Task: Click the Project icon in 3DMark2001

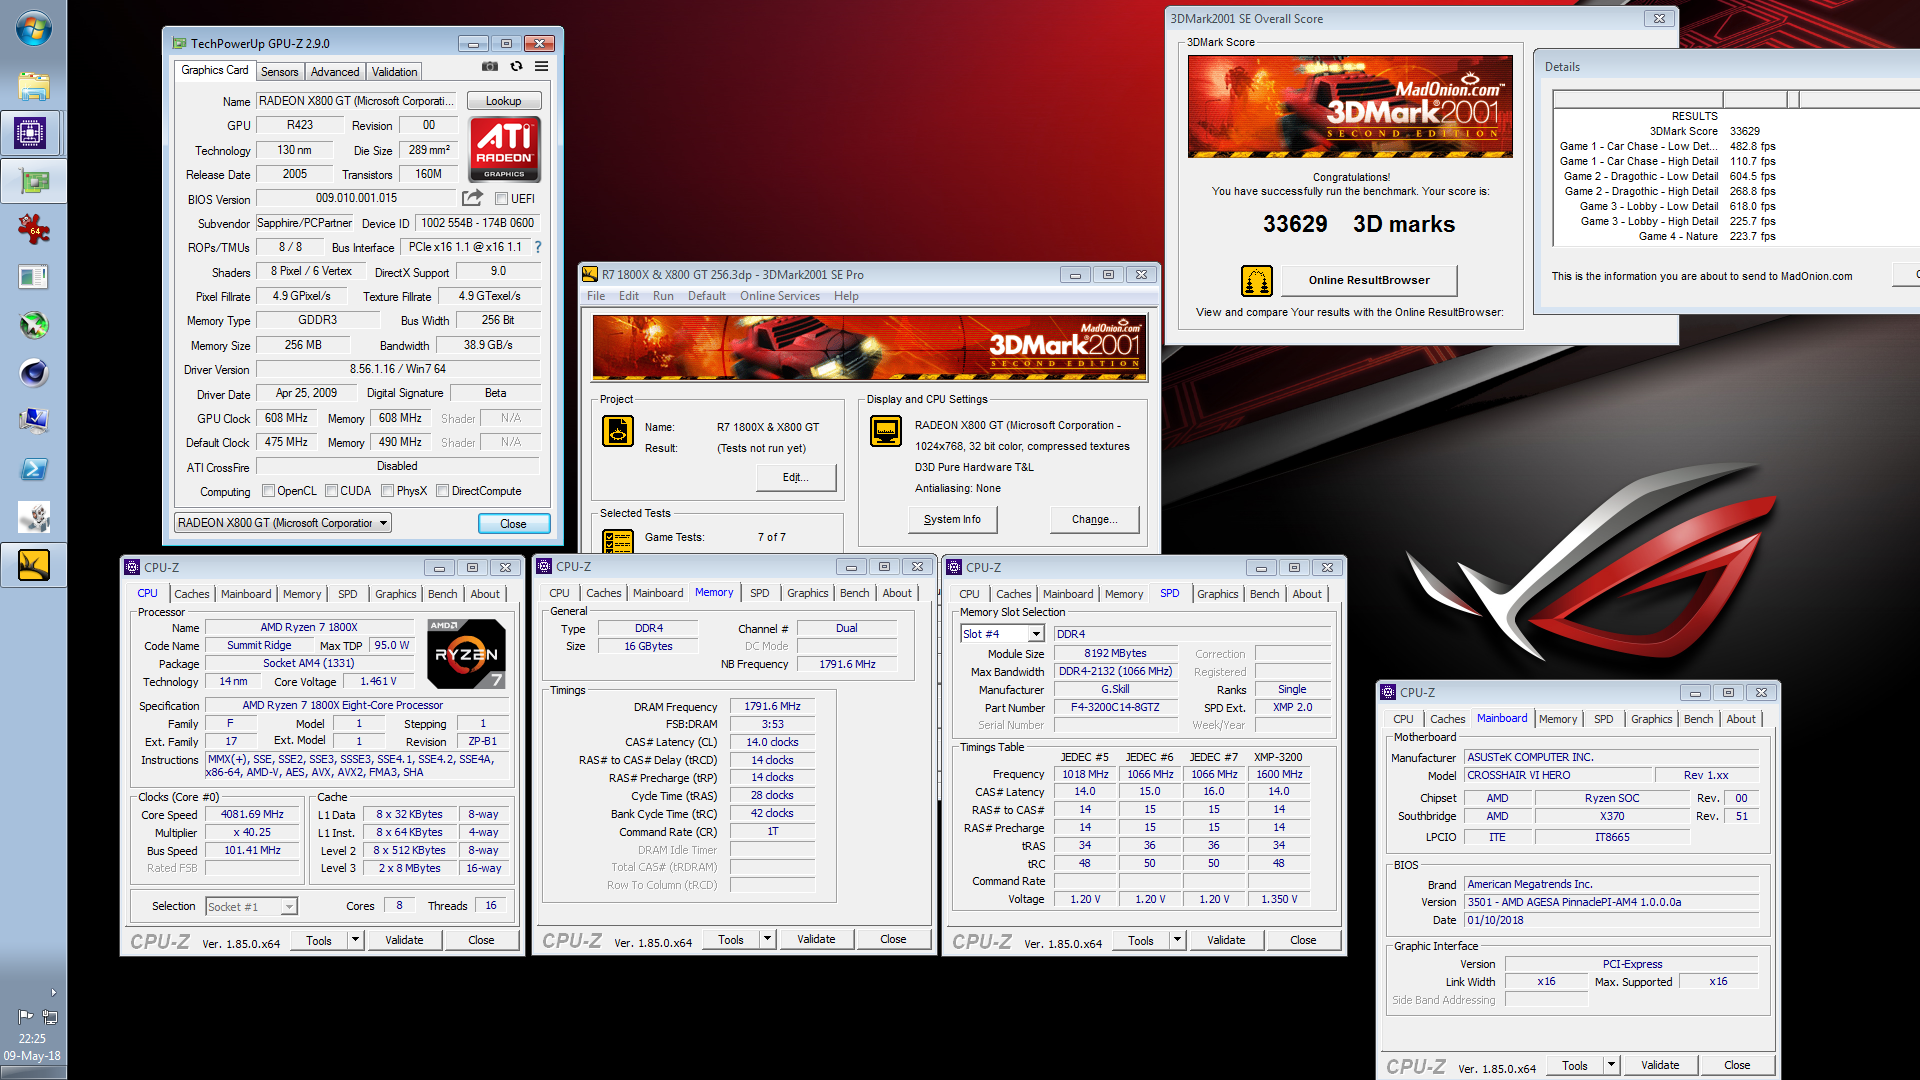Action: click(618, 431)
